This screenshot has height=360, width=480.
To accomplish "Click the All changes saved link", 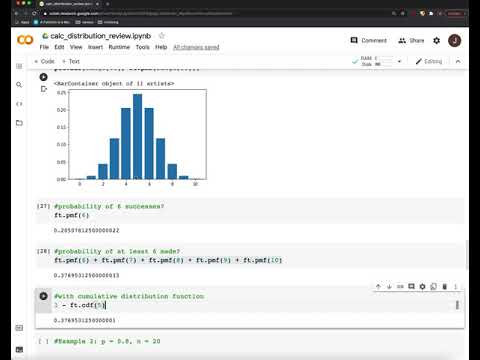I will [196, 47].
